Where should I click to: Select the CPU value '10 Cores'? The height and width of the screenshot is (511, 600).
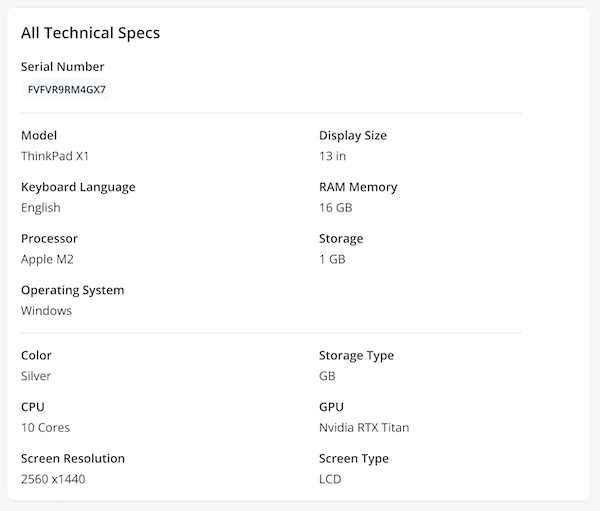click(46, 428)
